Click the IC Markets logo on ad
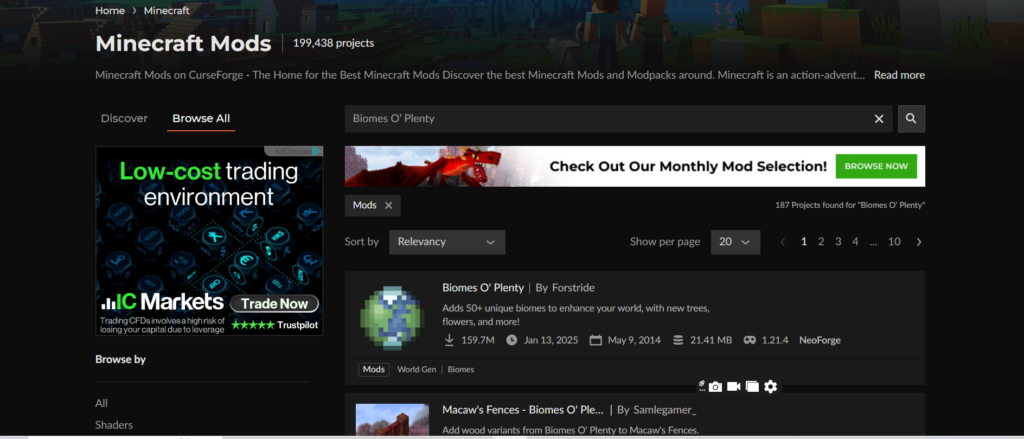Image resolution: width=1024 pixels, height=439 pixels. click(163, 302)
